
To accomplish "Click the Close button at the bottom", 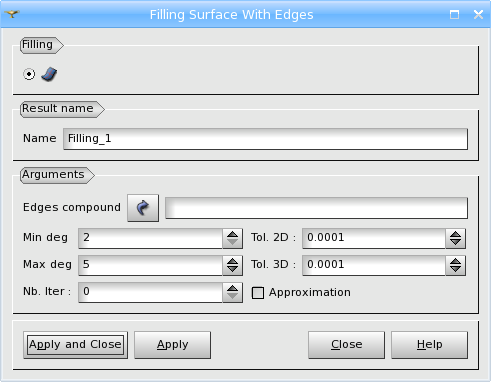I will point(346,345).
